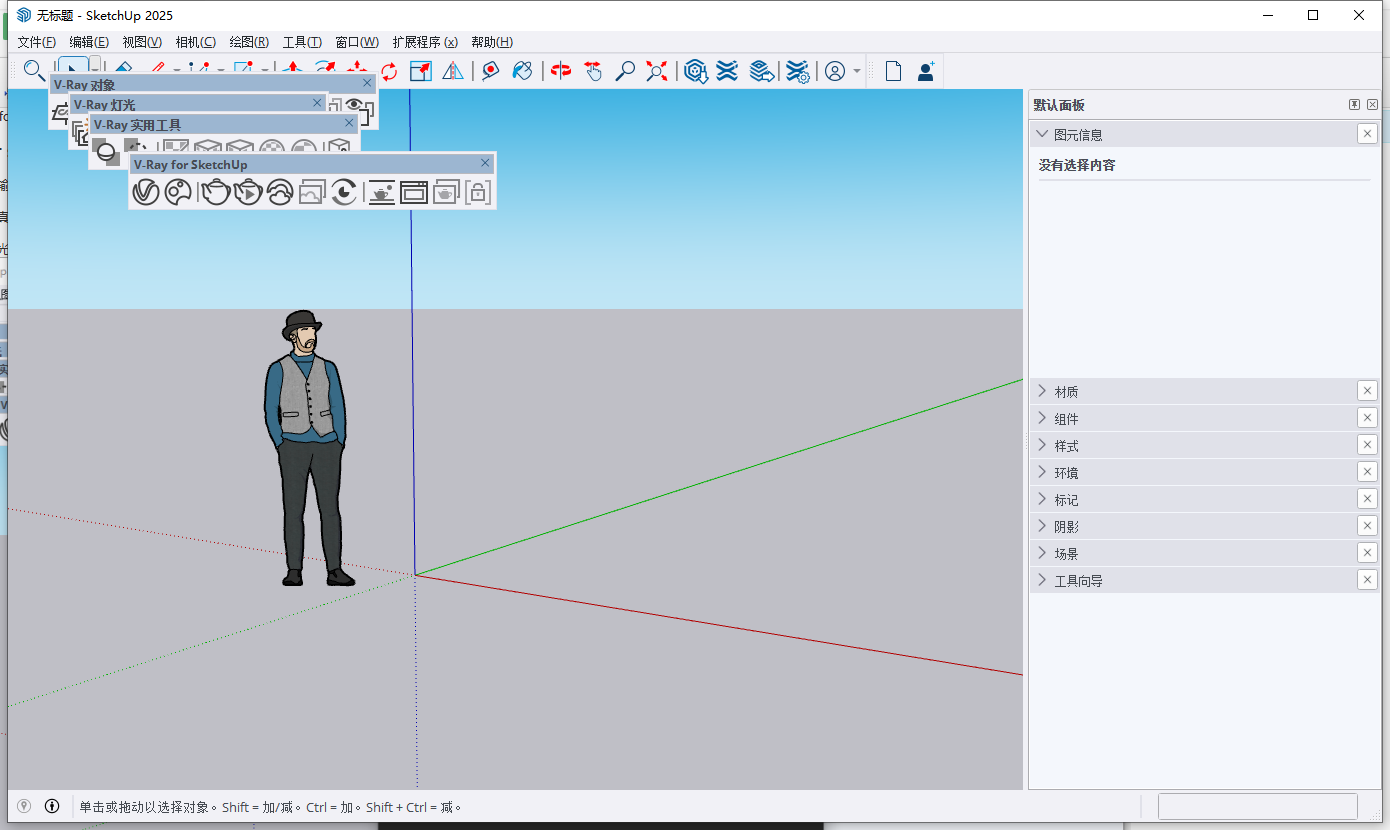Select the Paint Bucket tool
The height and width of the screenshot is (830, 1390).
click(x=522, y=71)
